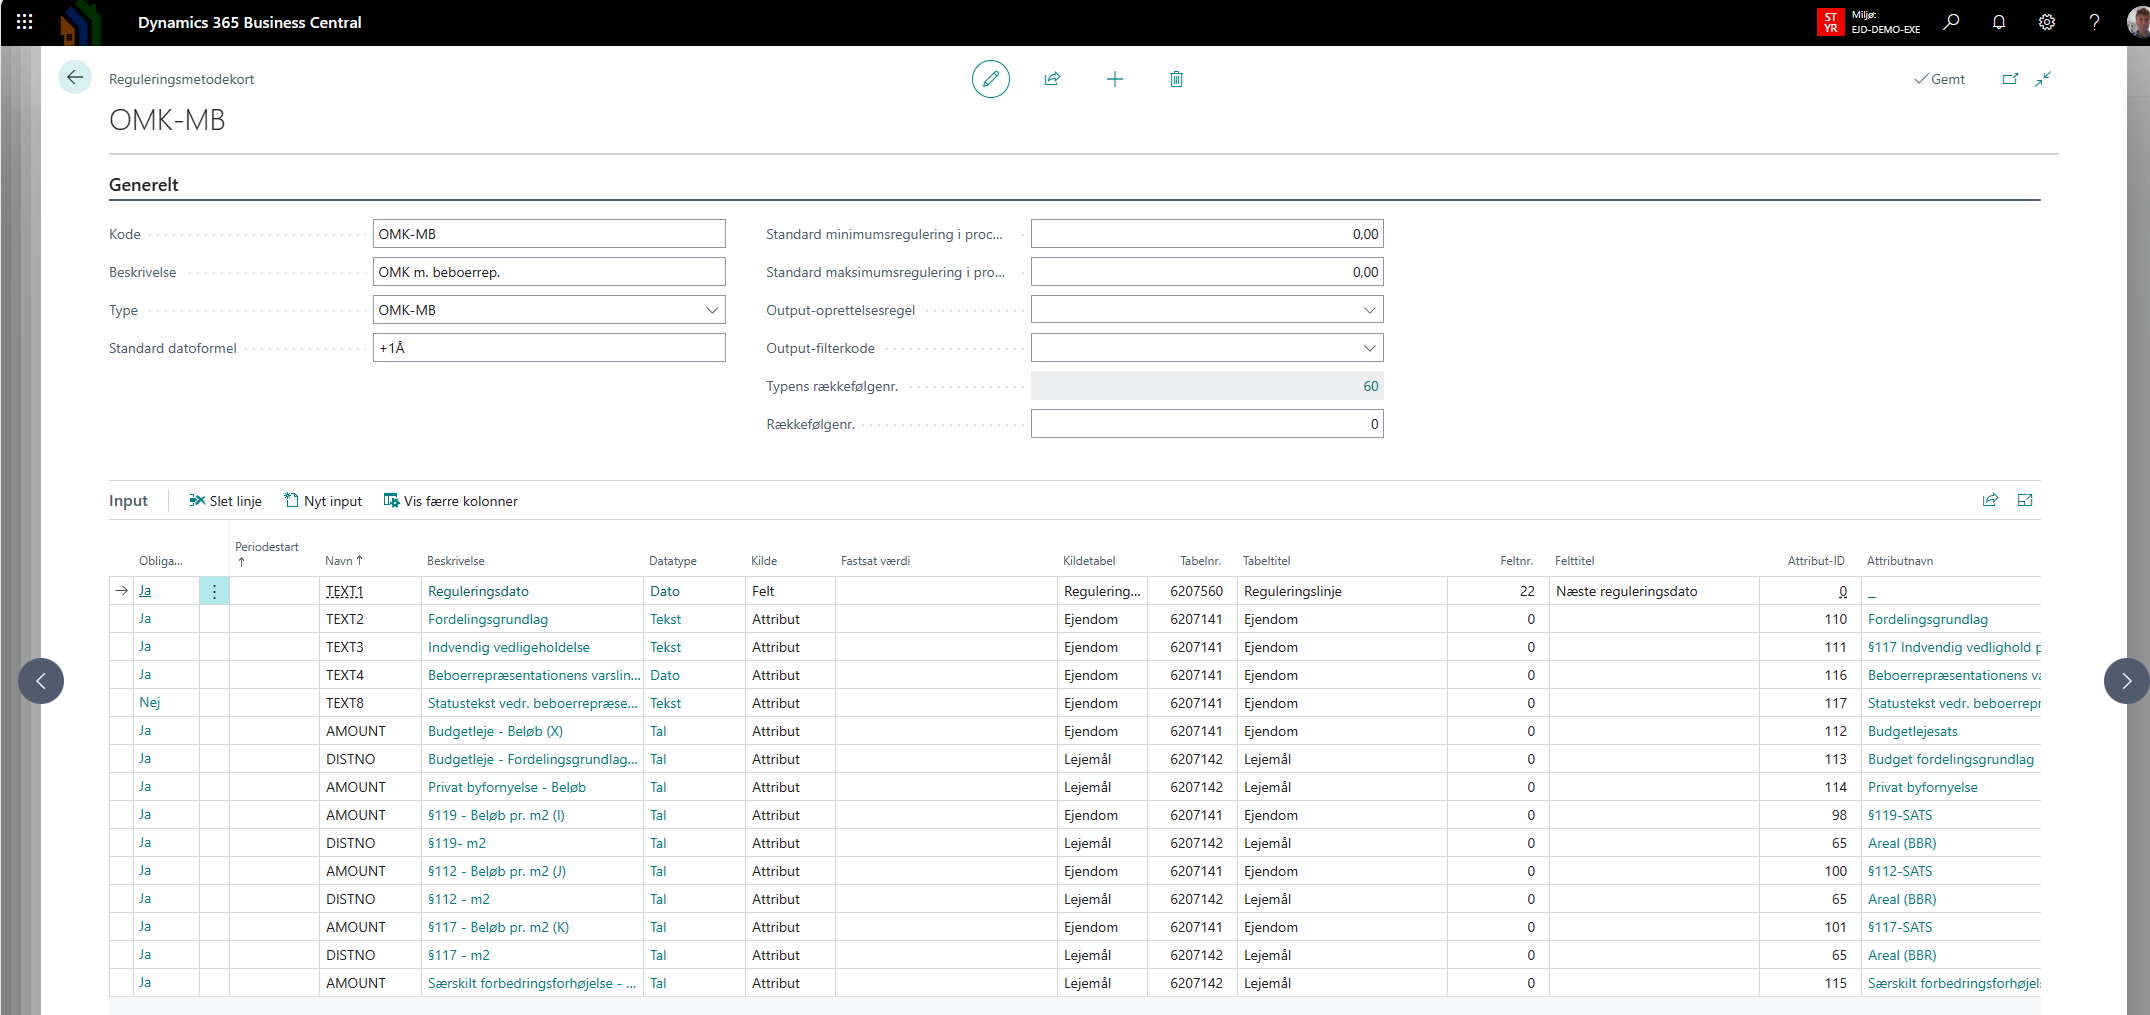Open Output-filterkode dropdown

click(x=1369, y=348)
